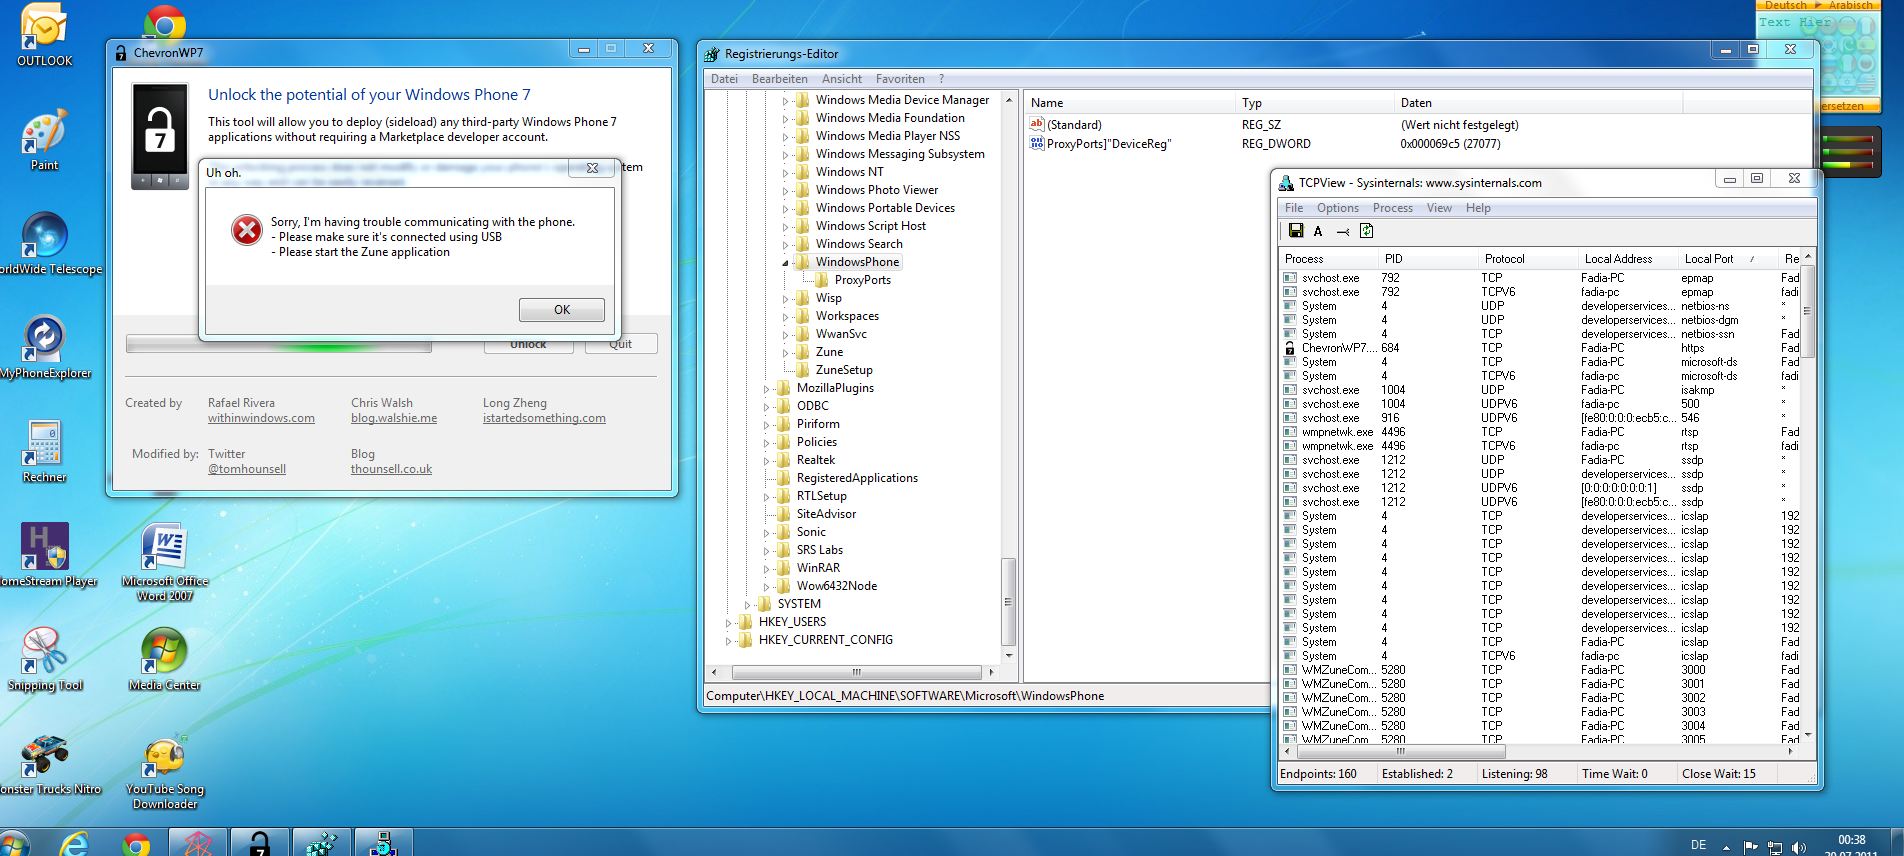This screenshot has width=1904, height=856.
Task: Switch to ChevronWP7 padlock taskbar button
Action: click(x=260, y=842)
